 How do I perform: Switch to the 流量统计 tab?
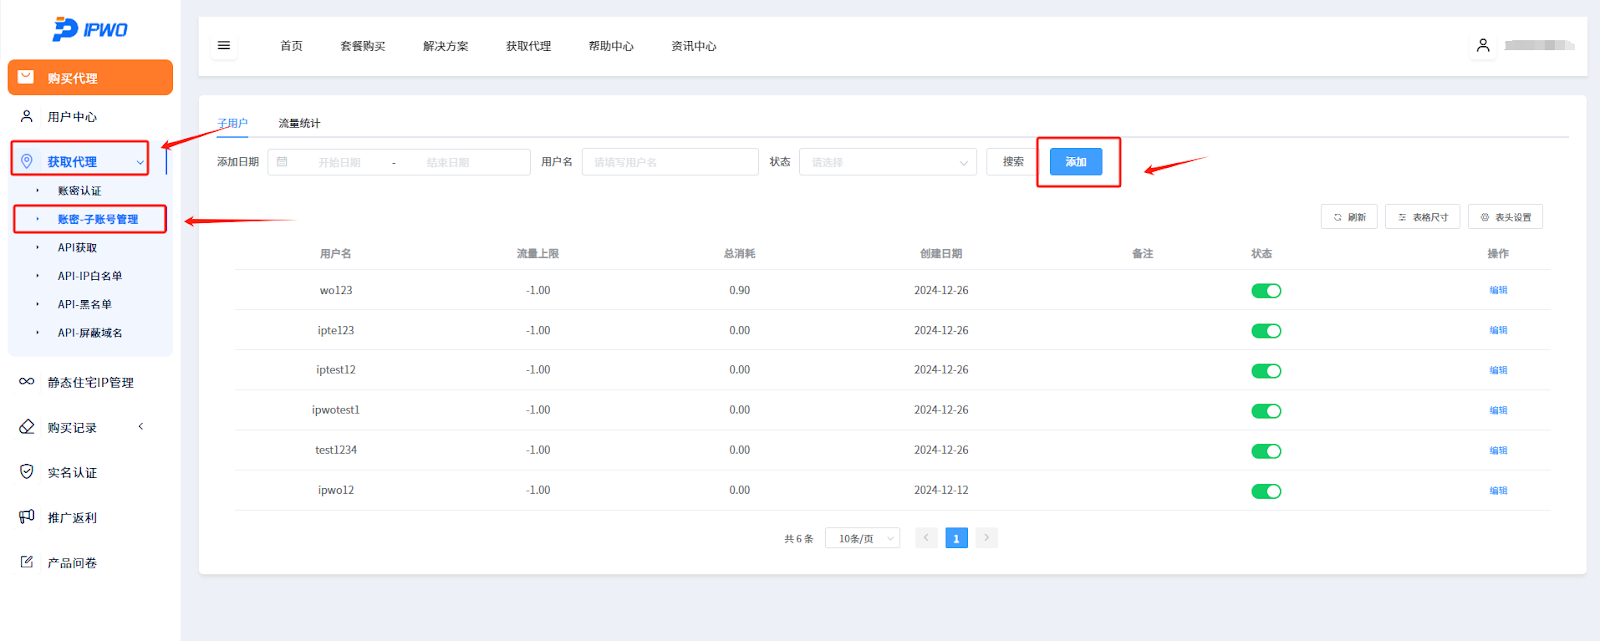(x=299, y=123)
